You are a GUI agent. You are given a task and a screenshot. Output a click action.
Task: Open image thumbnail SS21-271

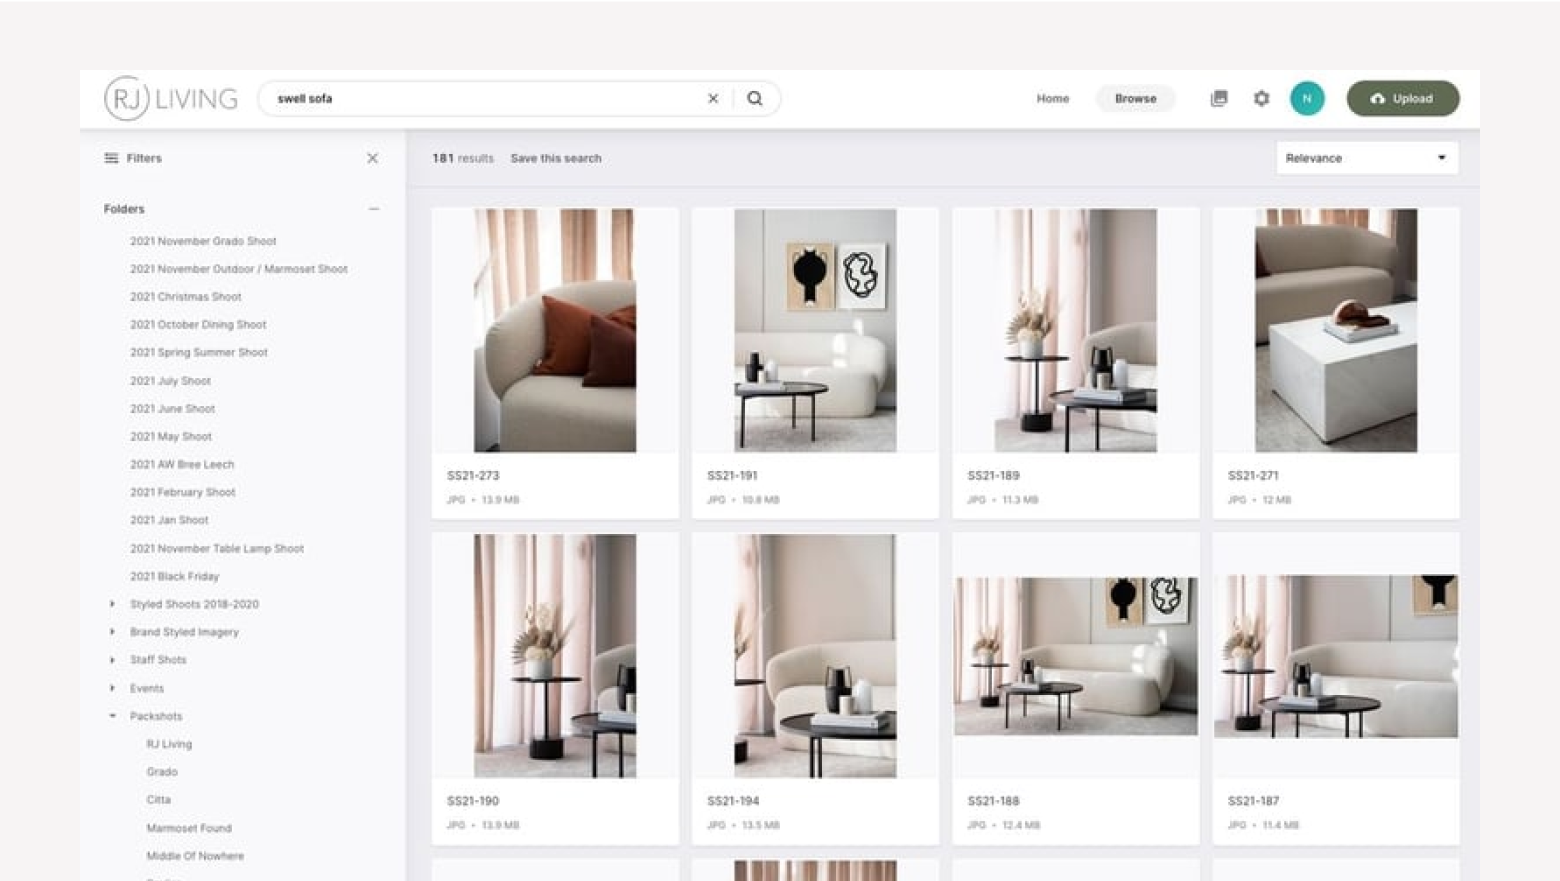click(x=1336, y=330)
